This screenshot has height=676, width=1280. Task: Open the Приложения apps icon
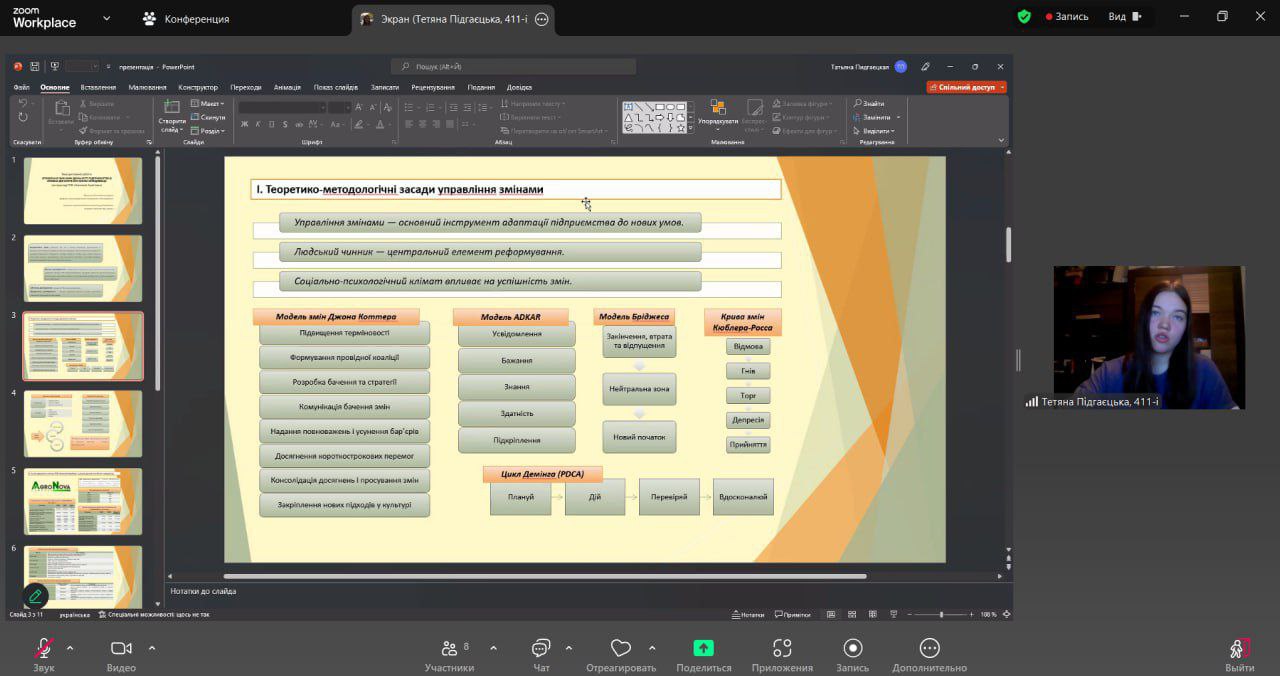click(782, 649)
